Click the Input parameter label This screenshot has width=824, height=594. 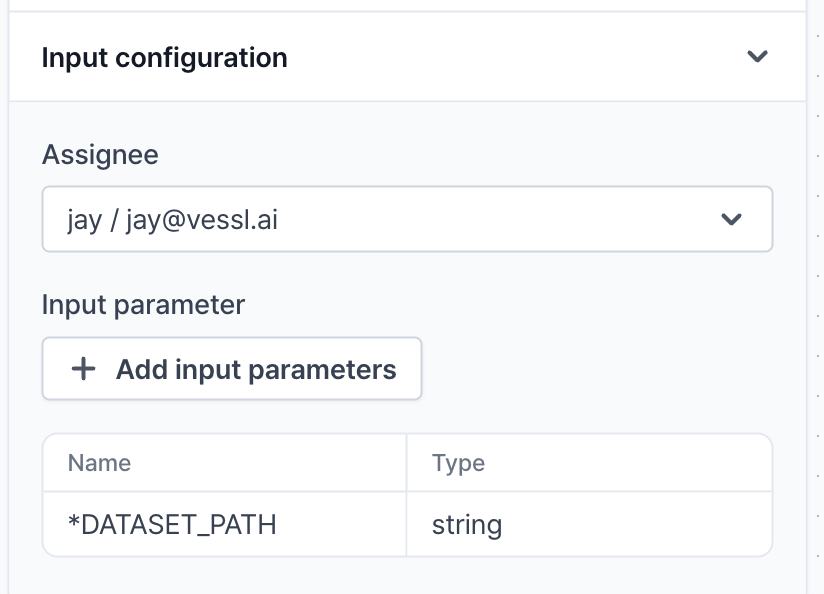[143, 305]
